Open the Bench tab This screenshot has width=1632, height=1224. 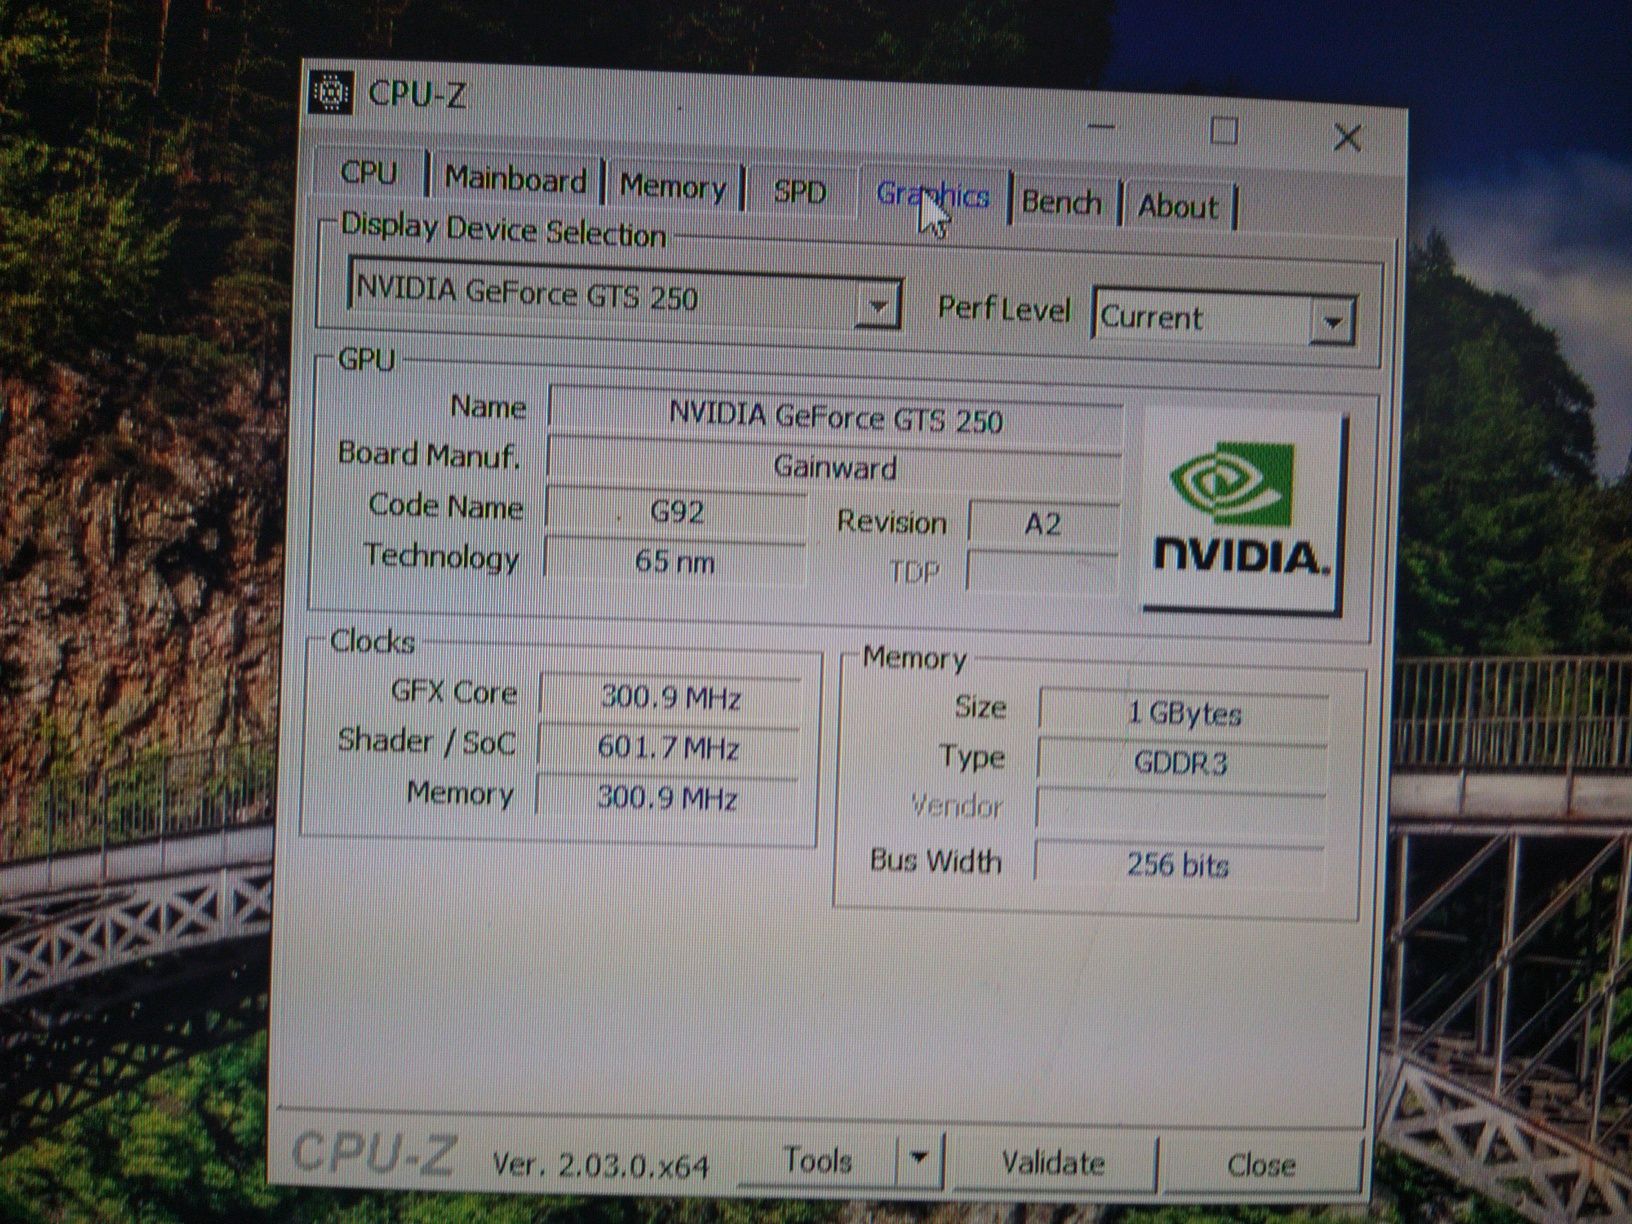click(1062, 203)
